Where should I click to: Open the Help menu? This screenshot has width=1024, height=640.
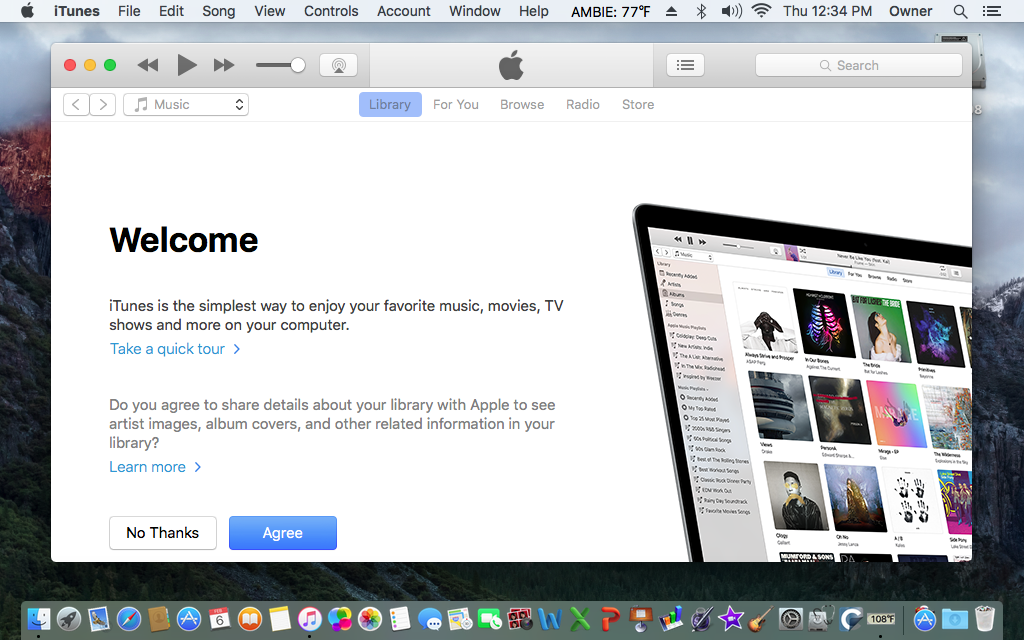click(534, 11)
